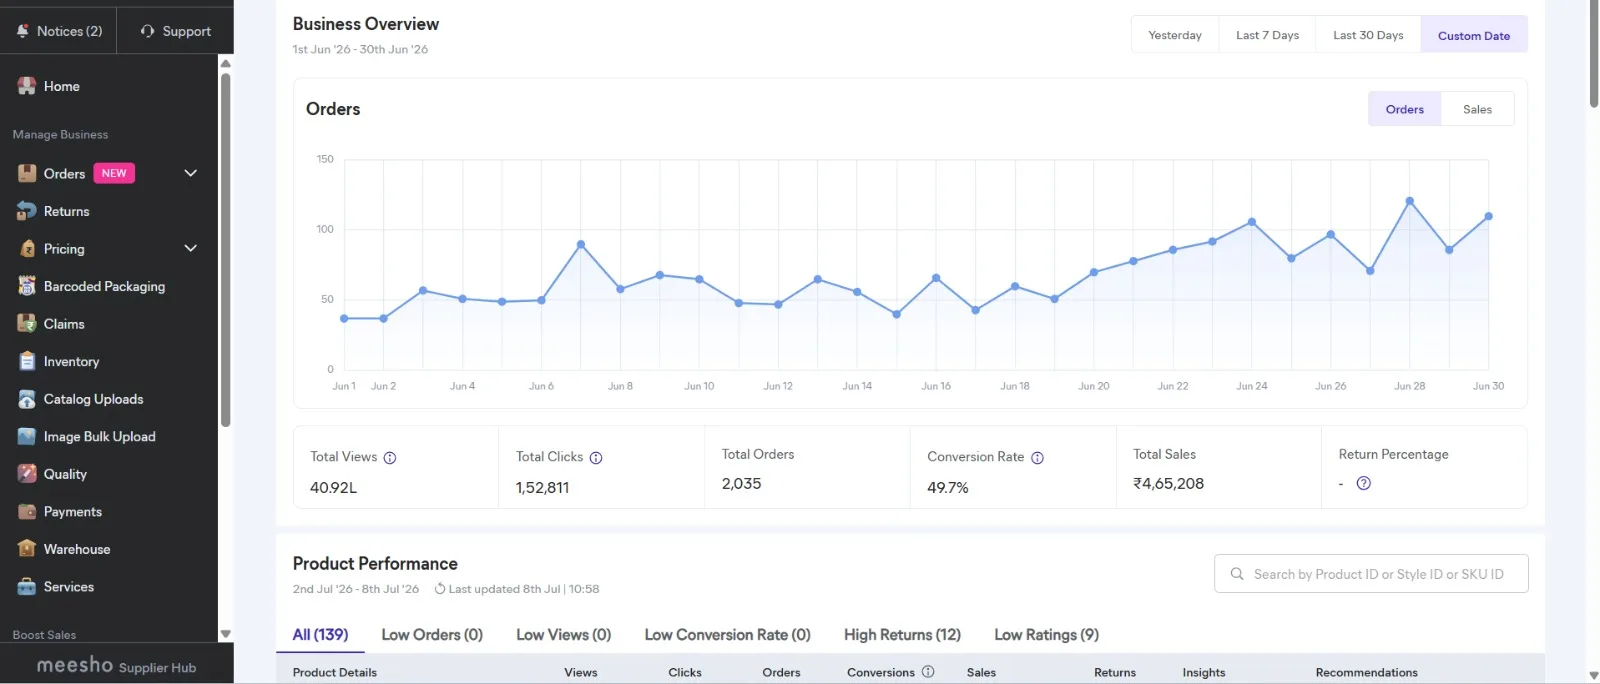This screenshot has height=684, width=1600.
Task: Open the Low Views (0) tab
Action: 563,635
